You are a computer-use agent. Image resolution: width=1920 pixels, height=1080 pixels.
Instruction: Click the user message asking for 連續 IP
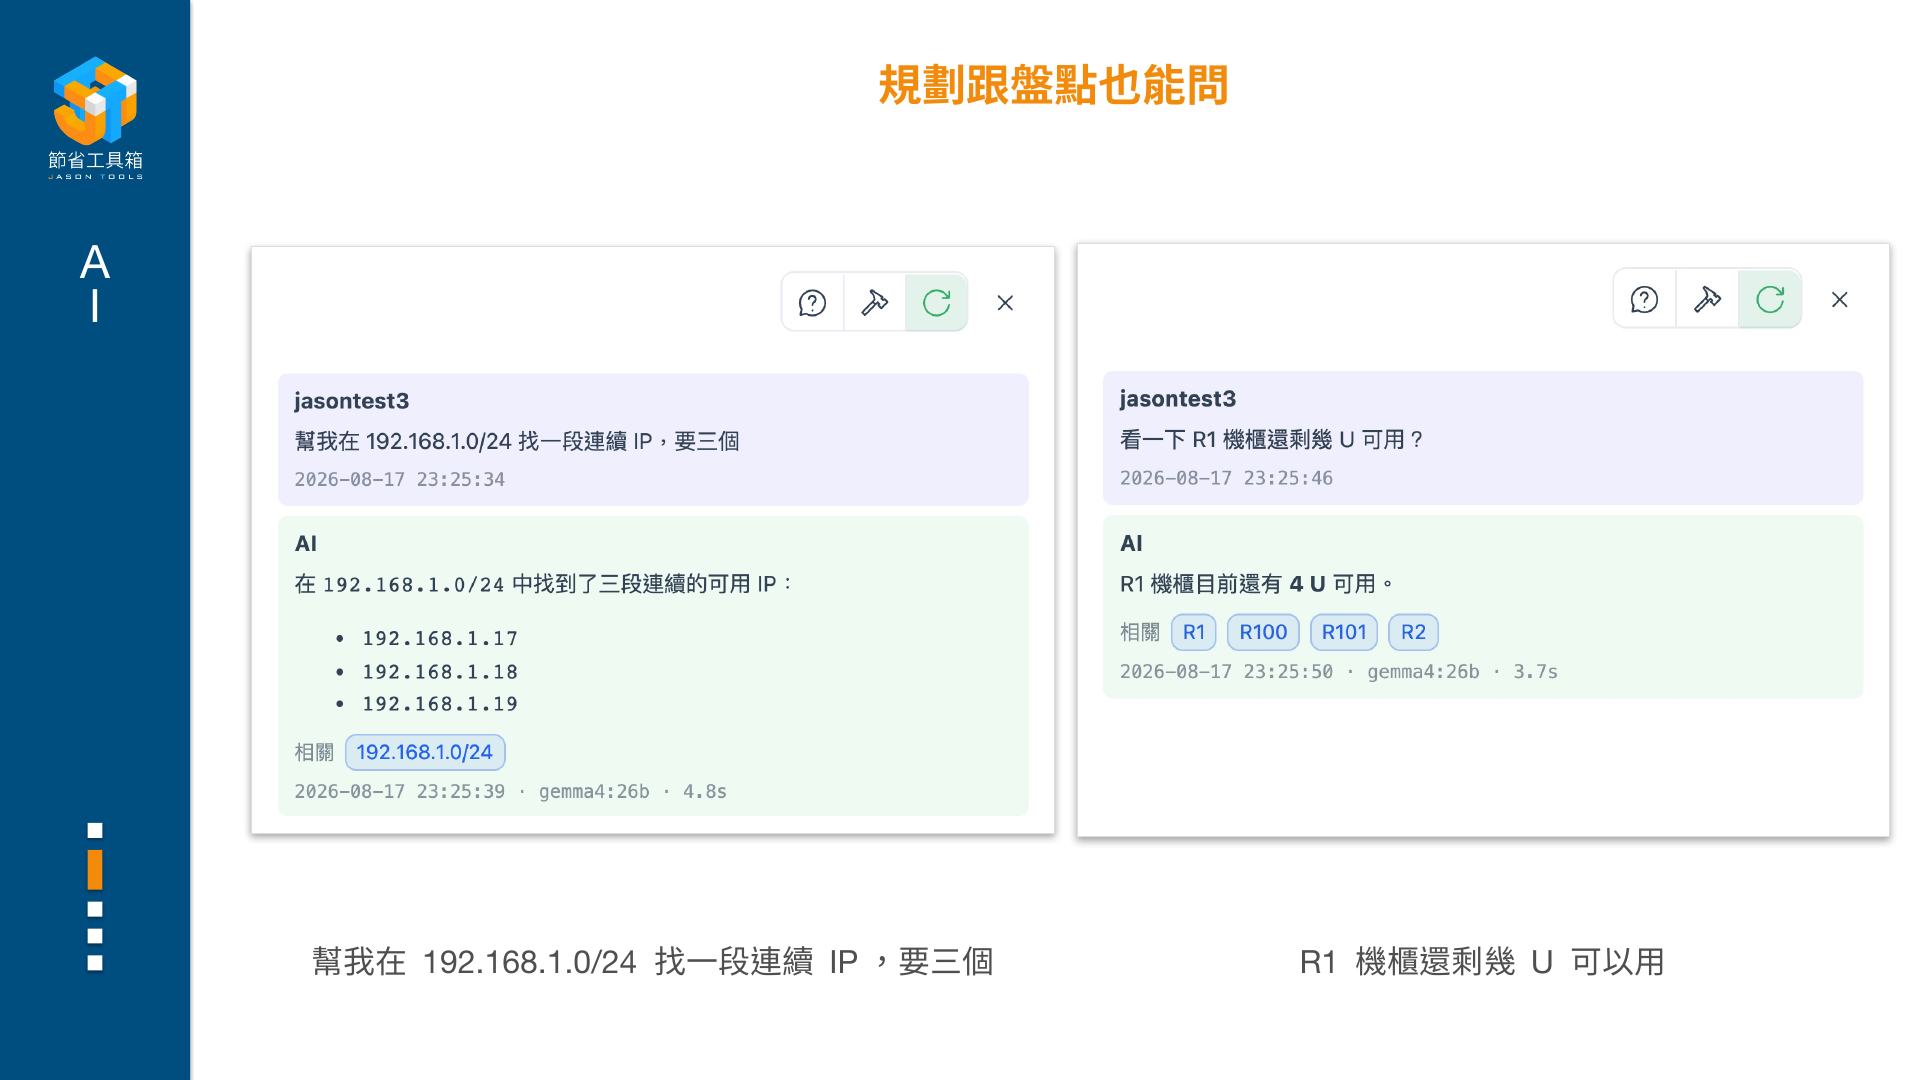point(517,441)
